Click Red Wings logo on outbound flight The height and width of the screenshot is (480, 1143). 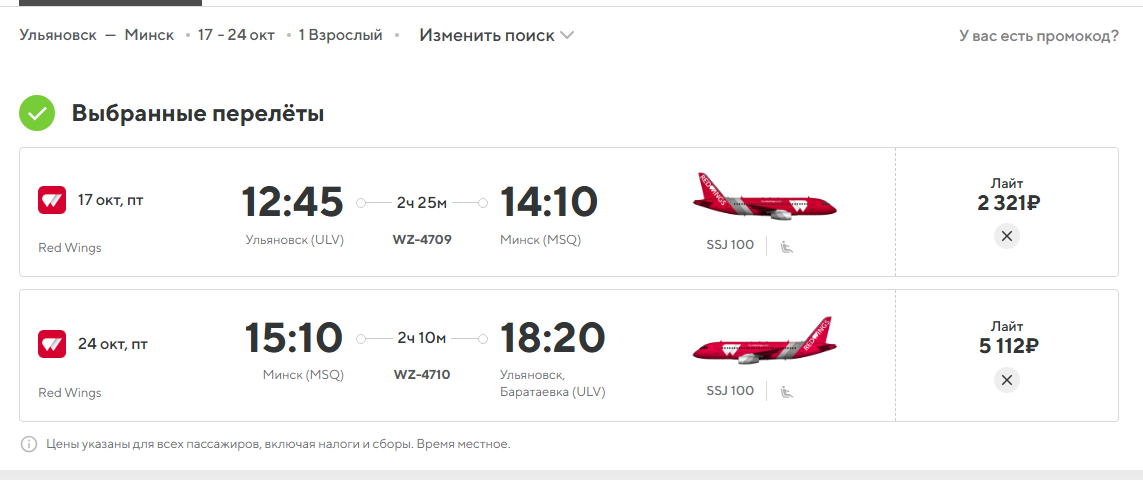[x=52, y=200]
